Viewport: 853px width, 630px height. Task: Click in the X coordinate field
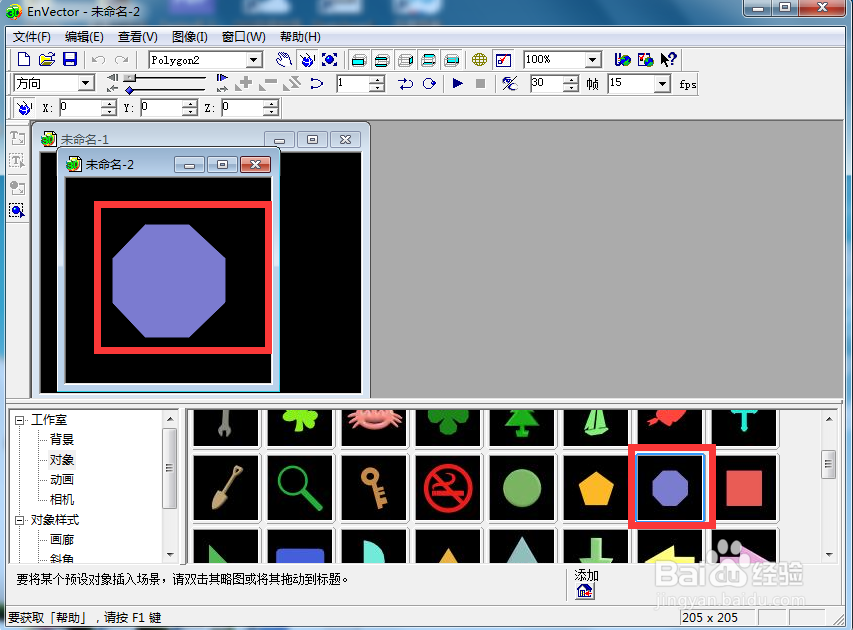[x=80, y=108]
